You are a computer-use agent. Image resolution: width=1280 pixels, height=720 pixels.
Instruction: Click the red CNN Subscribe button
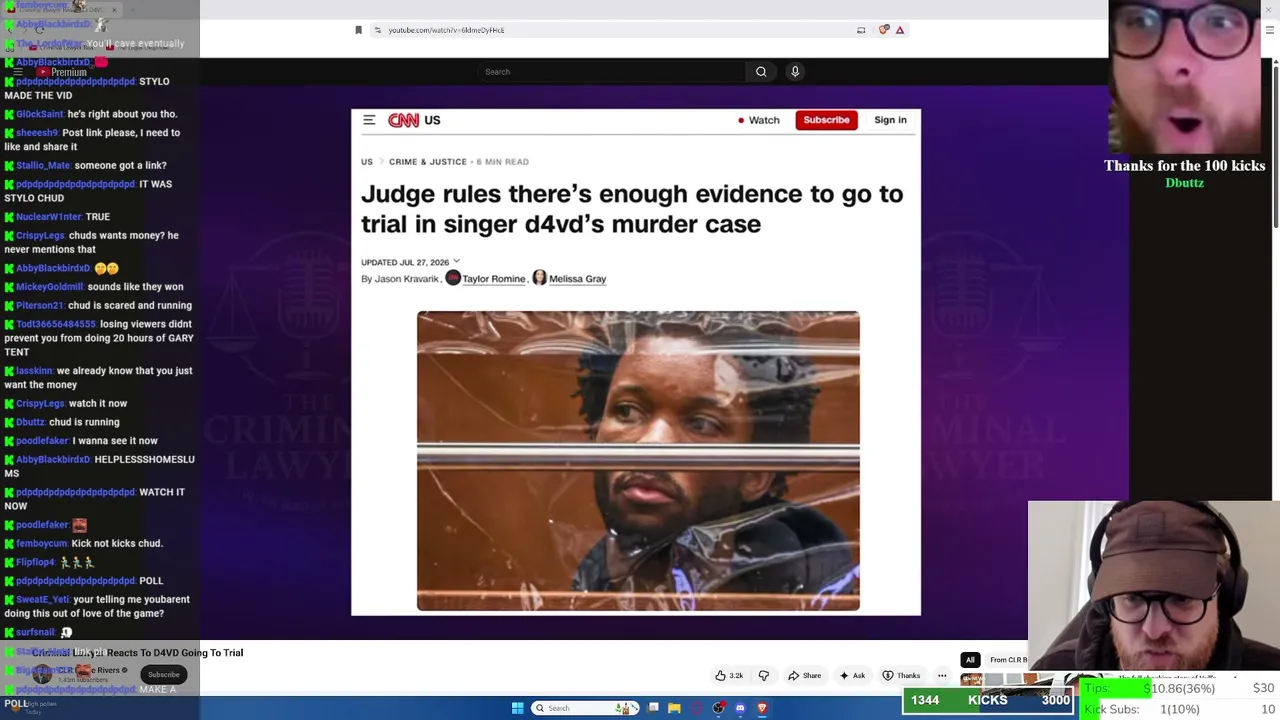click(826, 120)
